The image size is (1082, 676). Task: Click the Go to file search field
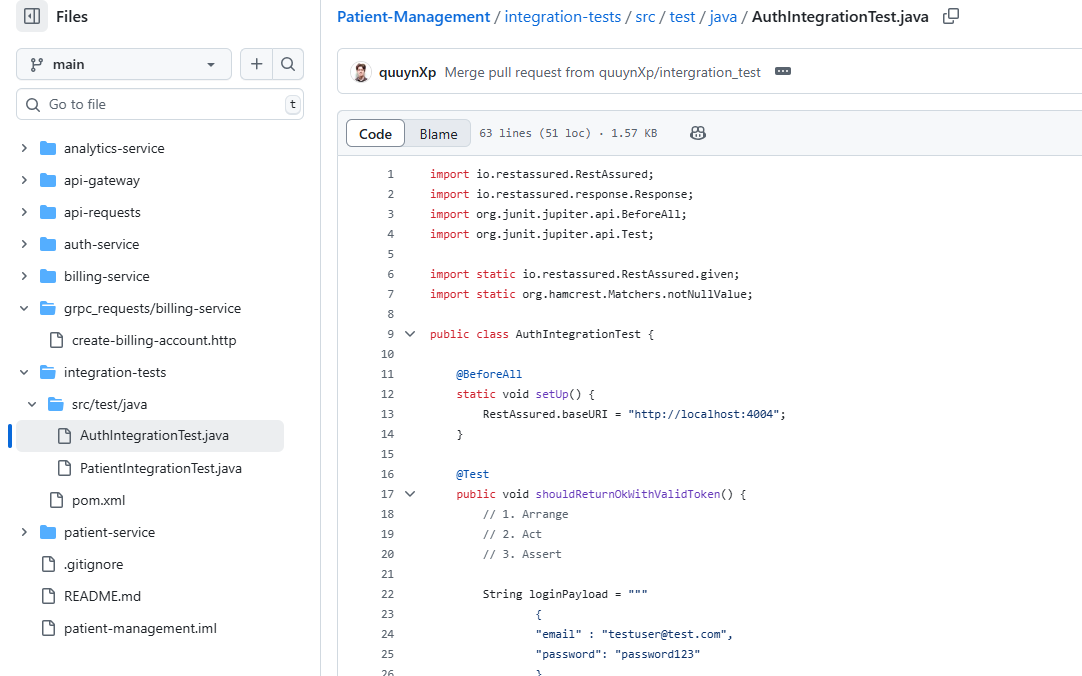pos(160,104)
